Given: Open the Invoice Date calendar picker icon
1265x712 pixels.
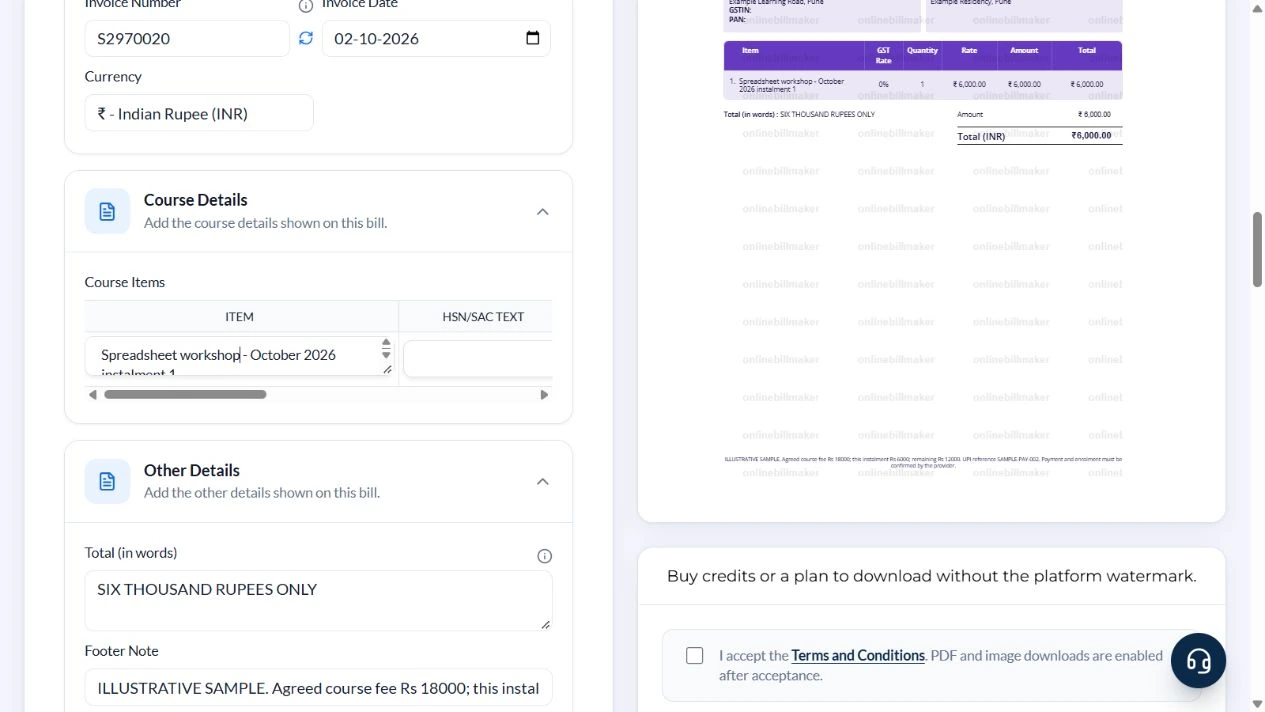Looking at the screenshot, I should click(x=532, y=38).
